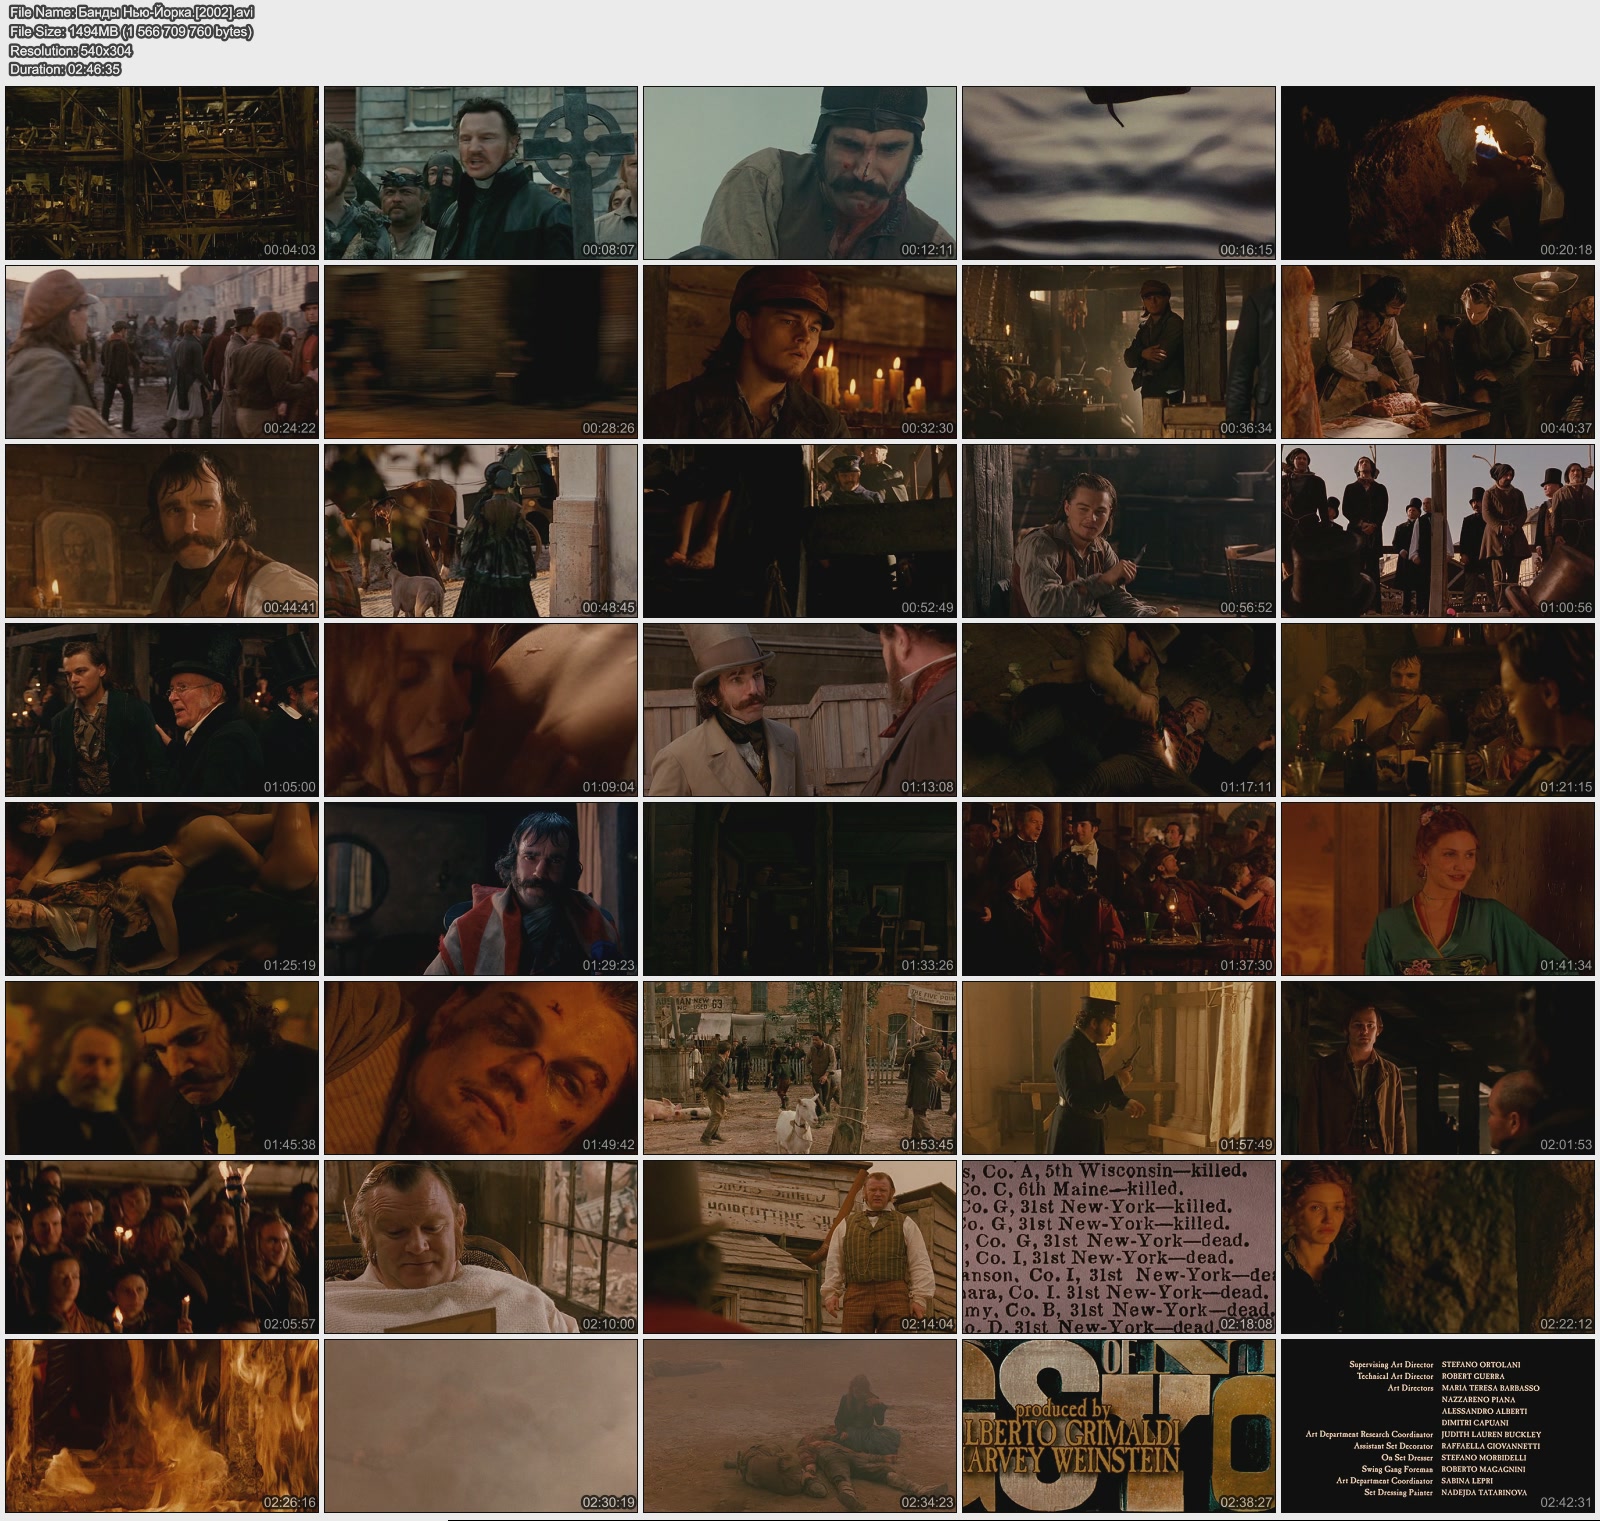Open the barber chair frame at 02:10:00
This screenshot has height=1521, width=1600.
pos(480,1247)
